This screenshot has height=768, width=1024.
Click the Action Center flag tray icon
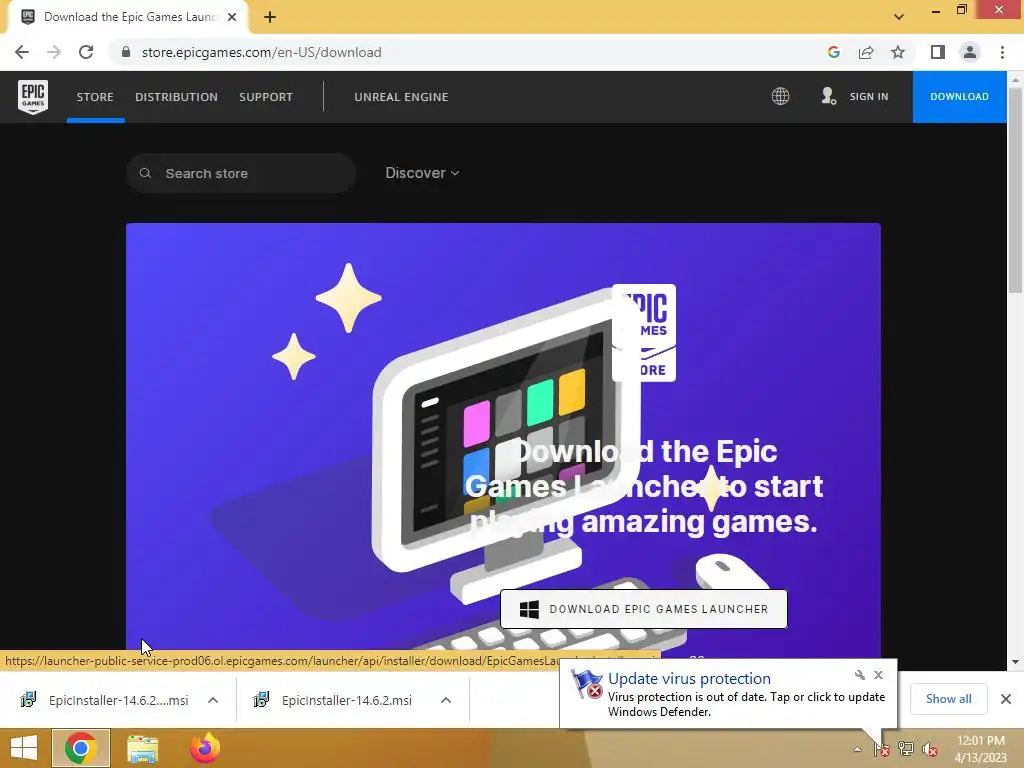(882, 750)
